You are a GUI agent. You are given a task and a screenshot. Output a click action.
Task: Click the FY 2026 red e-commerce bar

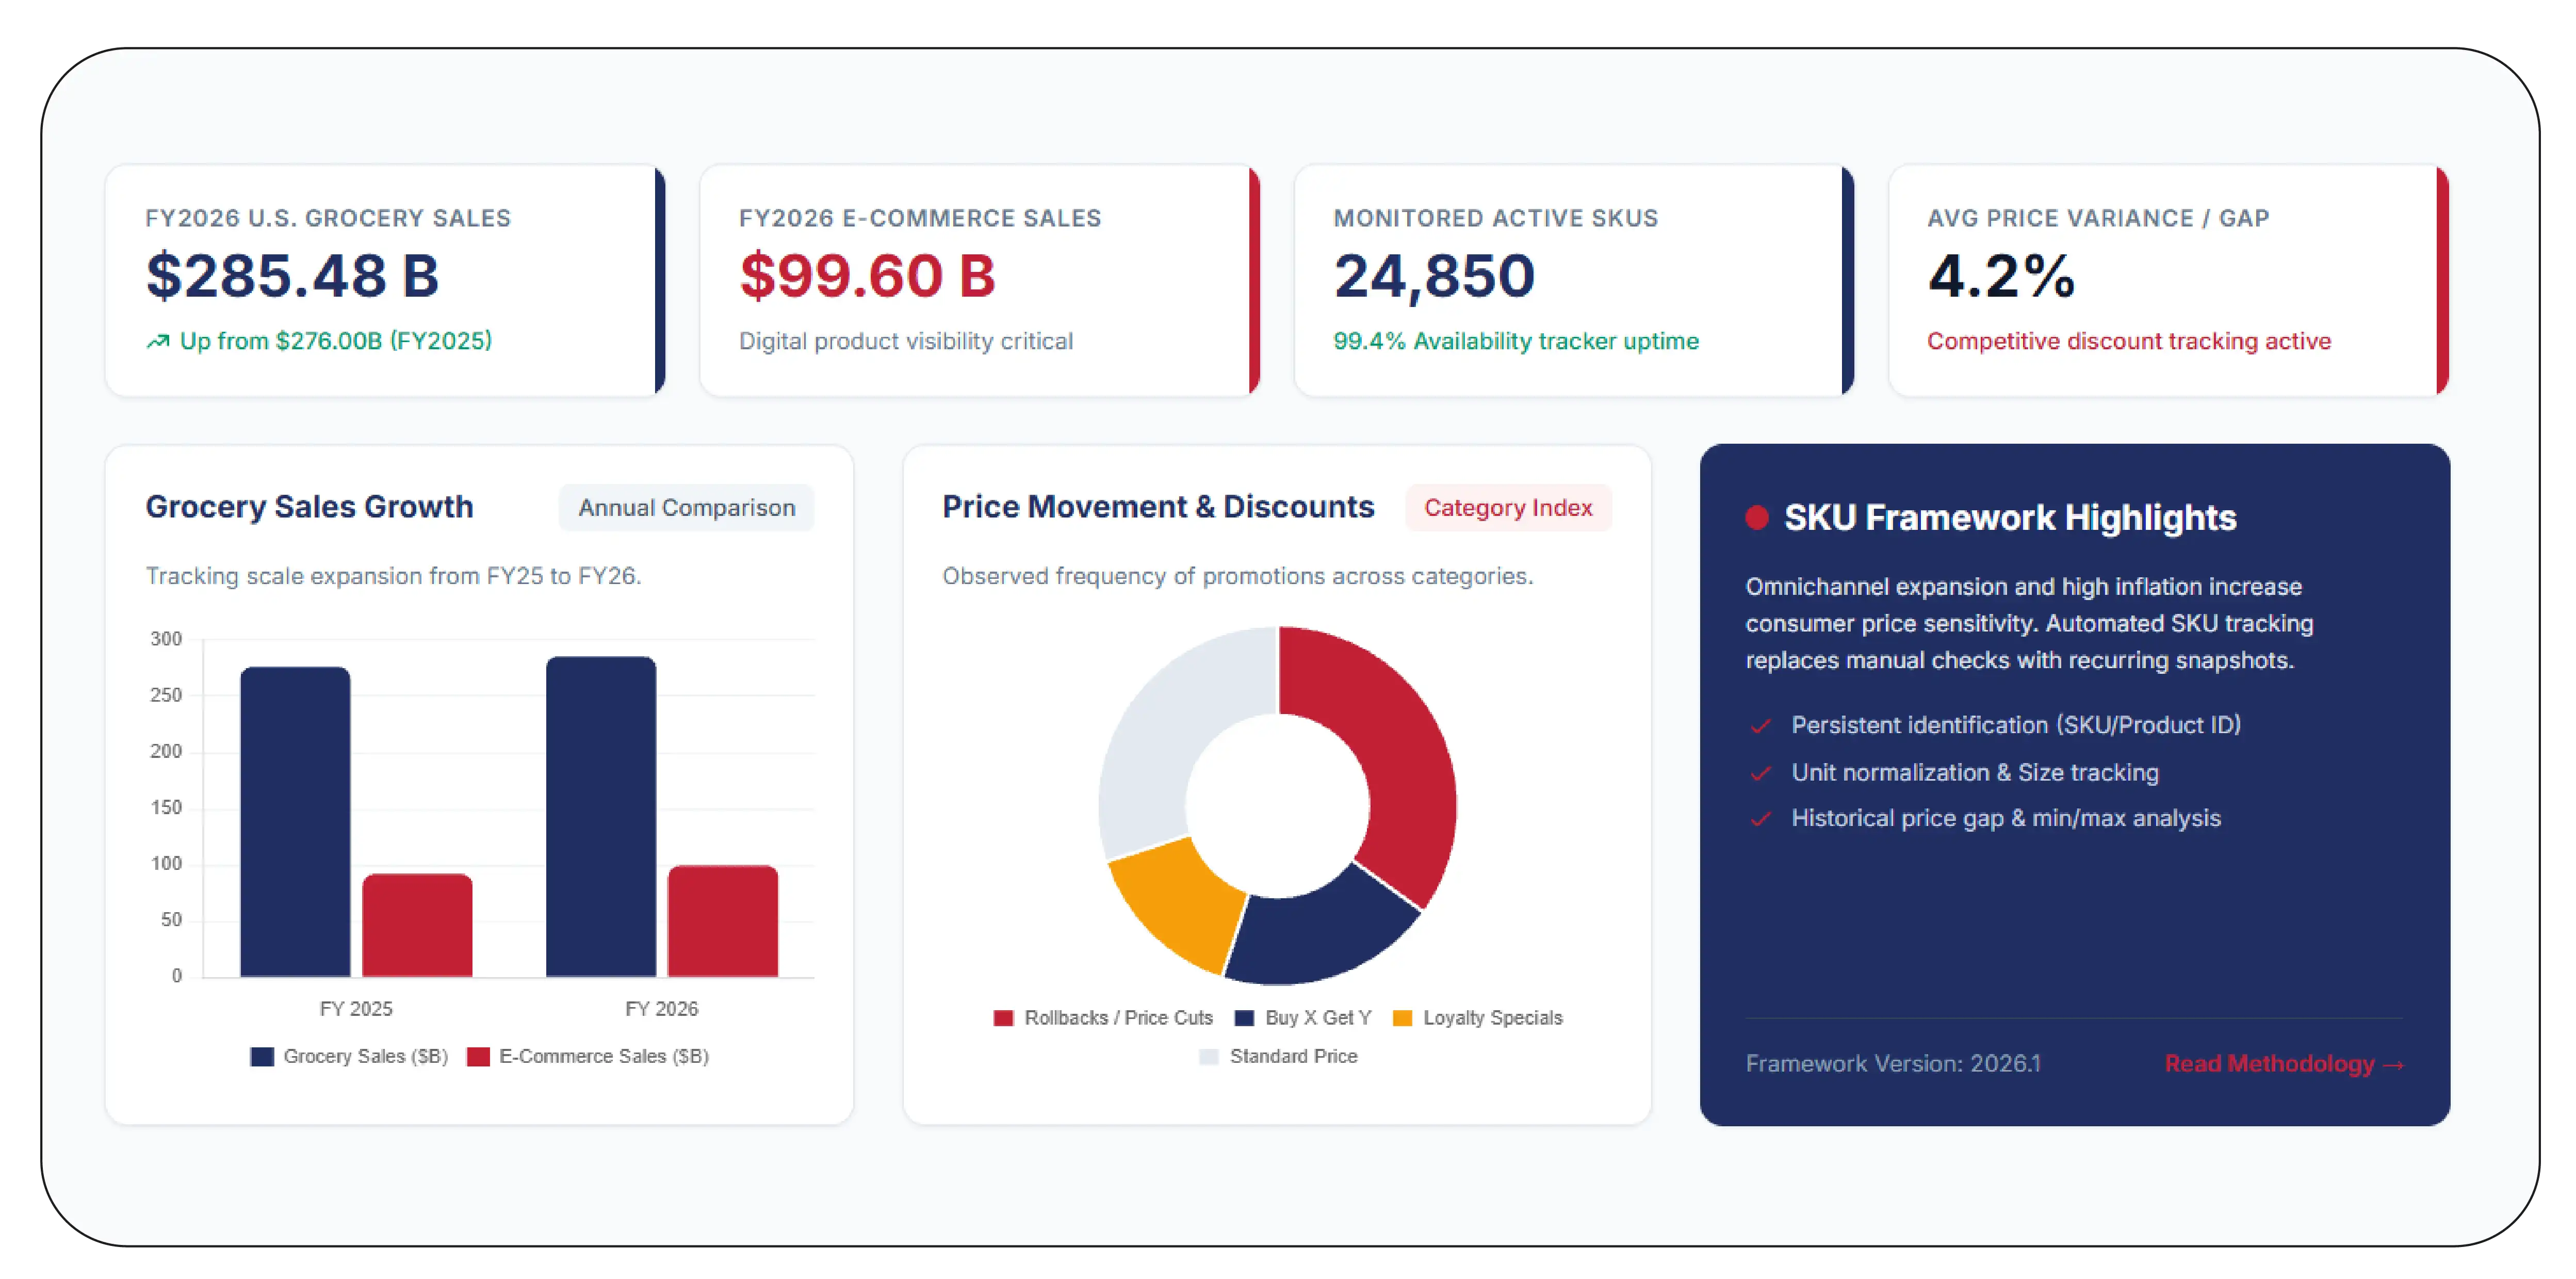tap(723, 921)
